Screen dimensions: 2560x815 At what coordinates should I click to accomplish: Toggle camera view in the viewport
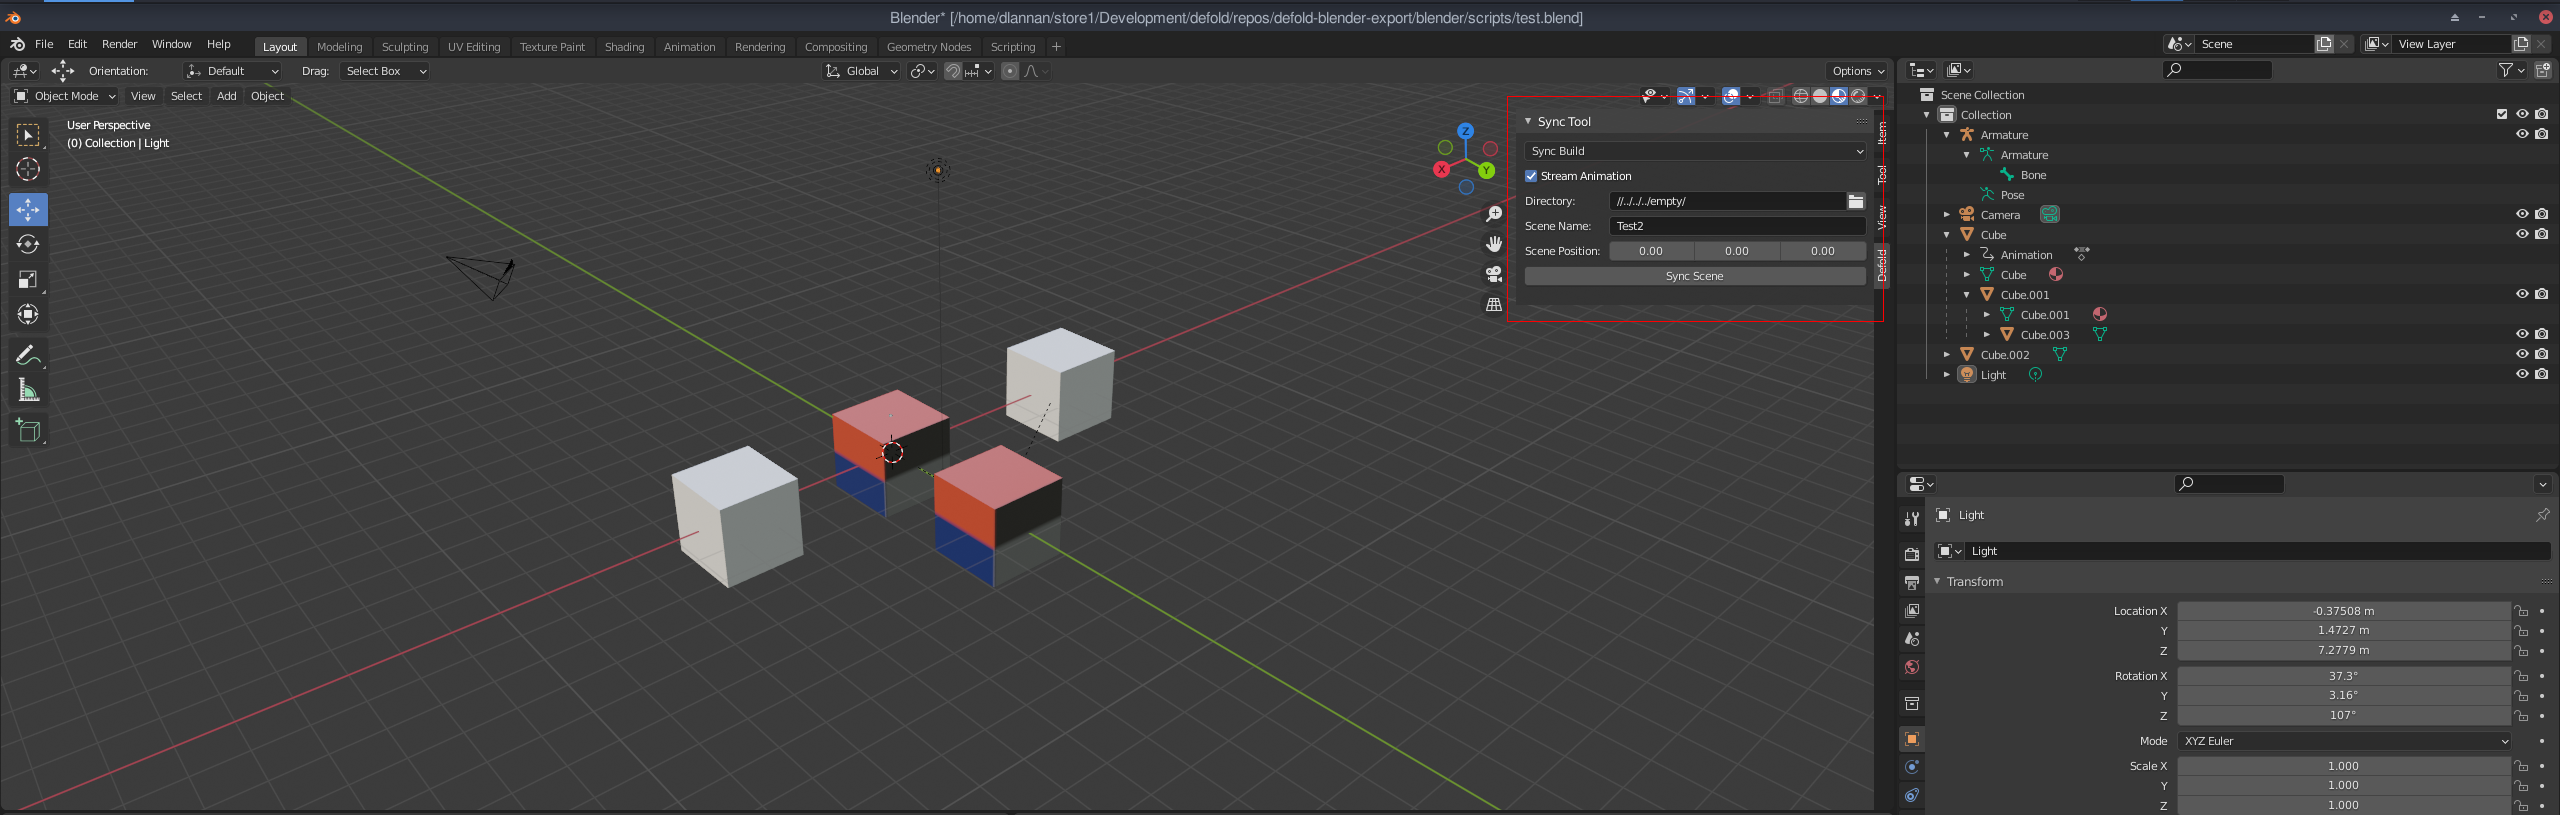1494,274
